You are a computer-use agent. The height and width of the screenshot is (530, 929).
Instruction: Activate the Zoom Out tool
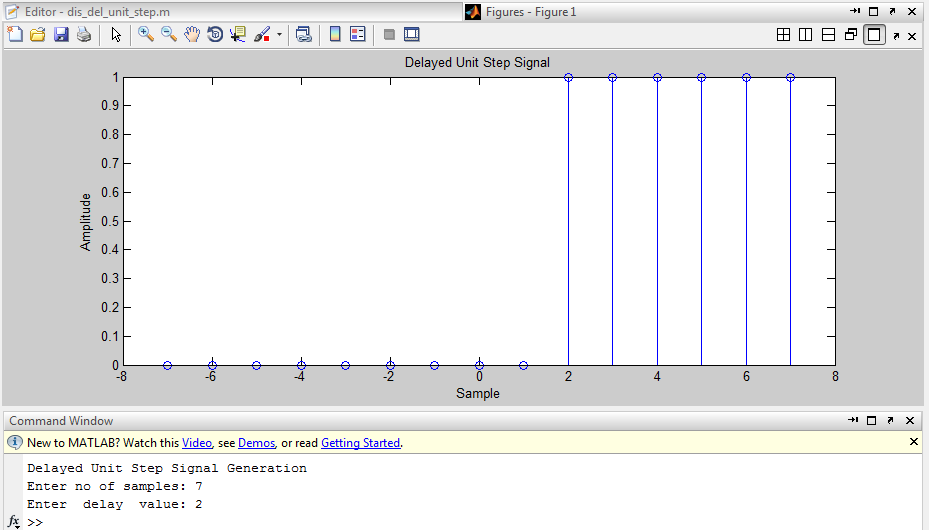point(169,34)
